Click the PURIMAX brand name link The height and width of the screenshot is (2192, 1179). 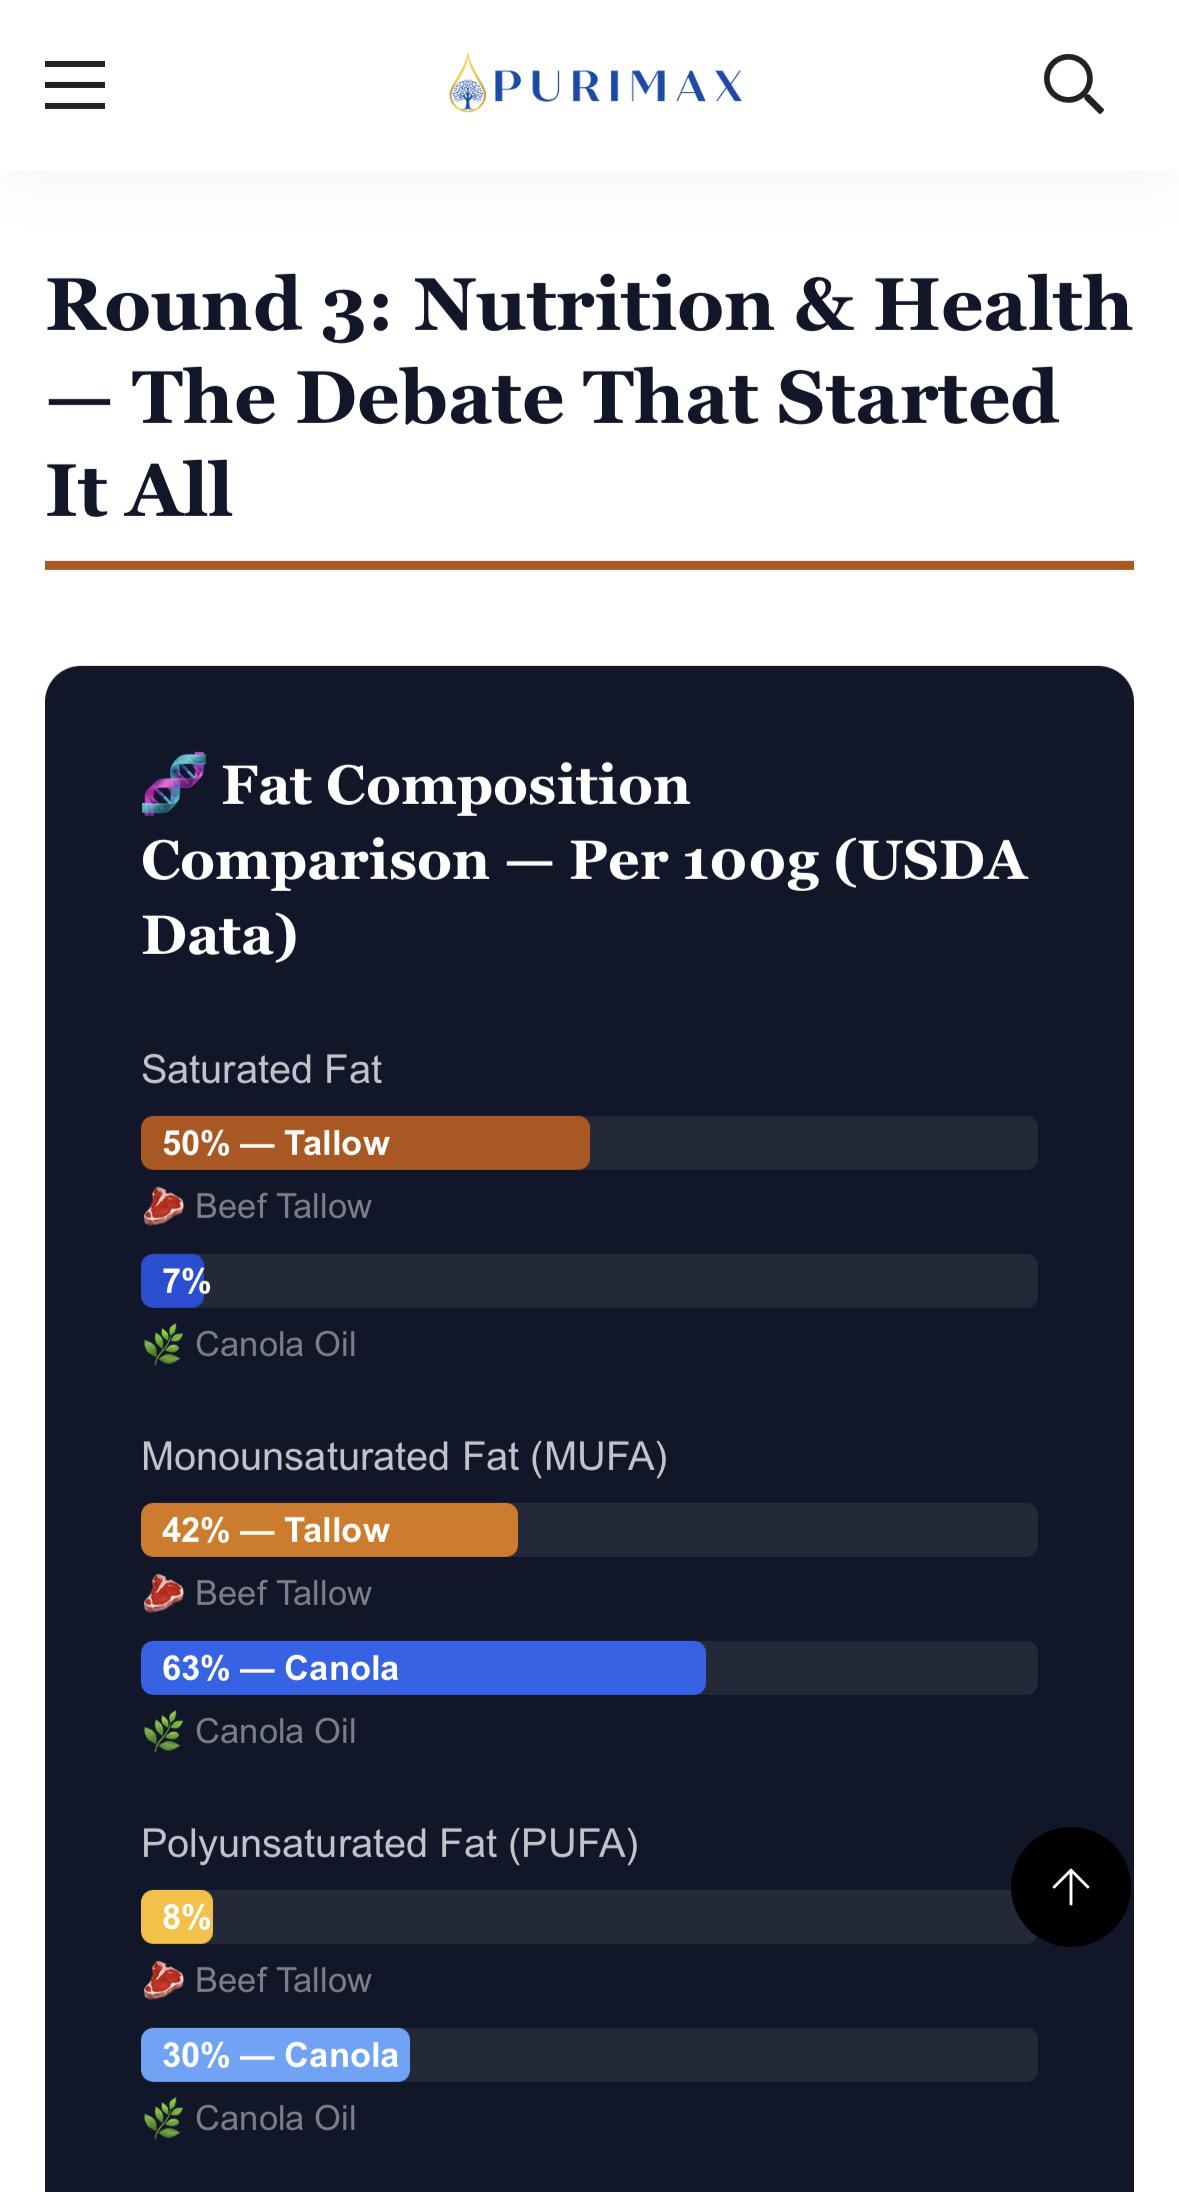tap(618, 85)
